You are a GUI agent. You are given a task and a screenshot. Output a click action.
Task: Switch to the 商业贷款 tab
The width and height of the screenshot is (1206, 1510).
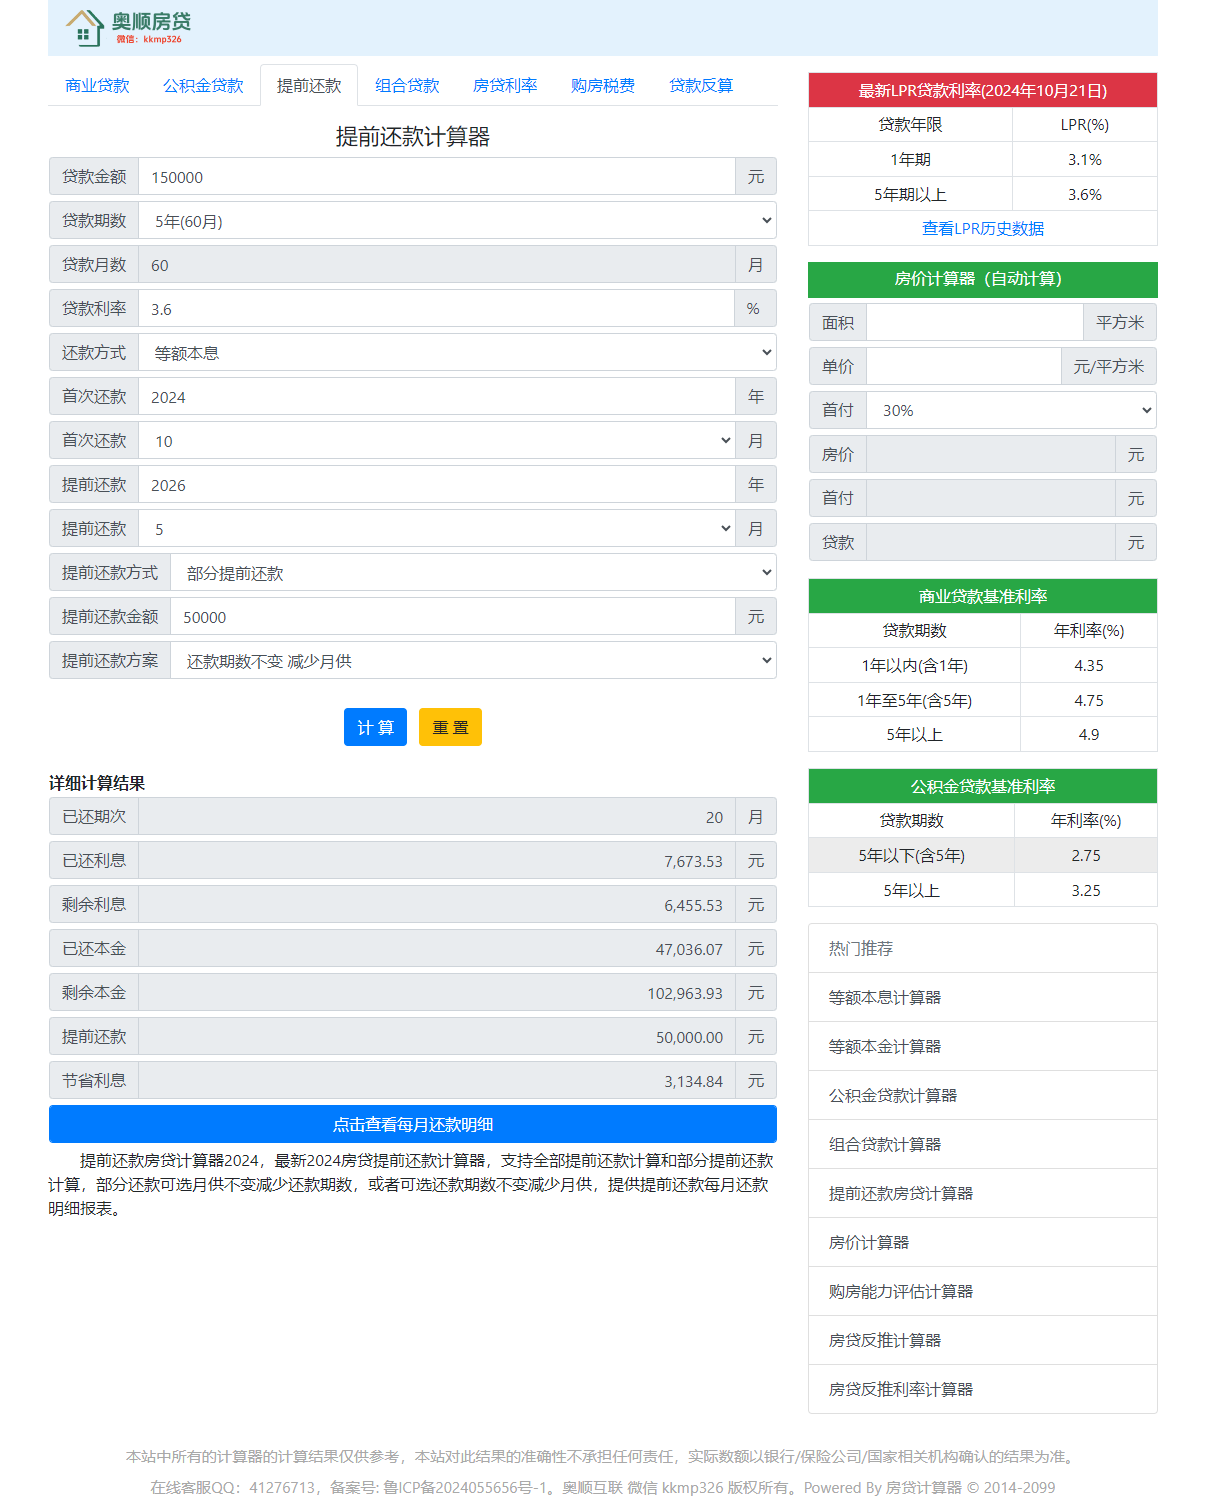point(97,86)
